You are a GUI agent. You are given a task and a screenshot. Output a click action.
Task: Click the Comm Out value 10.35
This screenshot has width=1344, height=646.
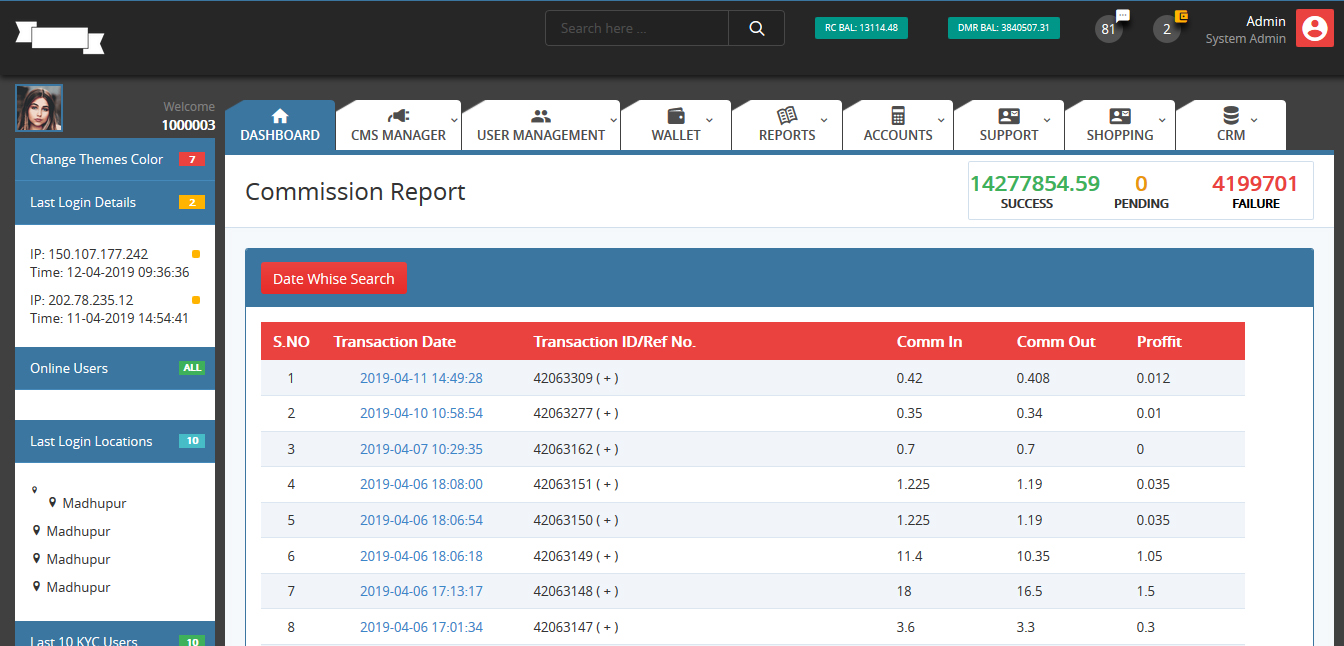(x=1032, y=556)
